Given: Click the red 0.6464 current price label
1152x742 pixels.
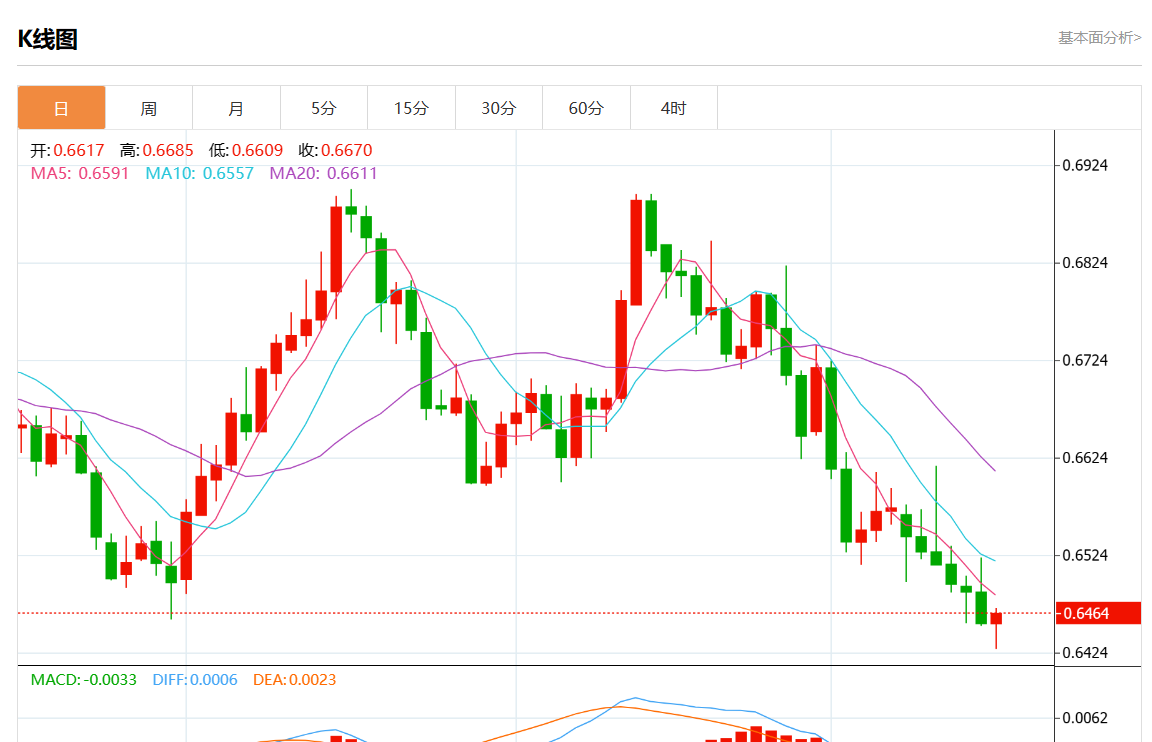Looking at the screenshot, I should coord(1098,613).
